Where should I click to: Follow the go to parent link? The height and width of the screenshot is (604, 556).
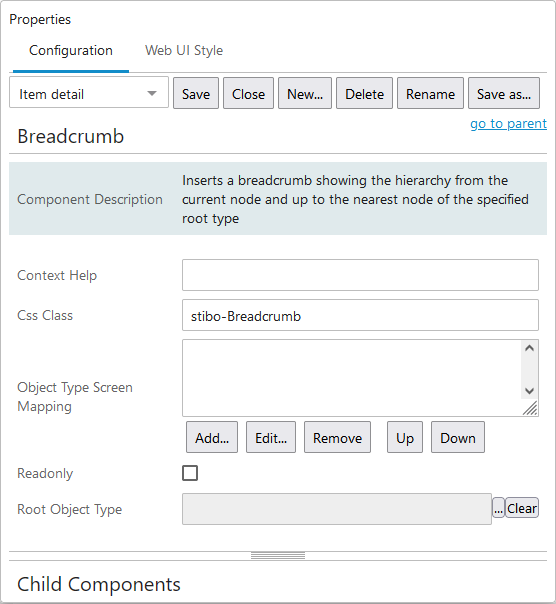508,124
